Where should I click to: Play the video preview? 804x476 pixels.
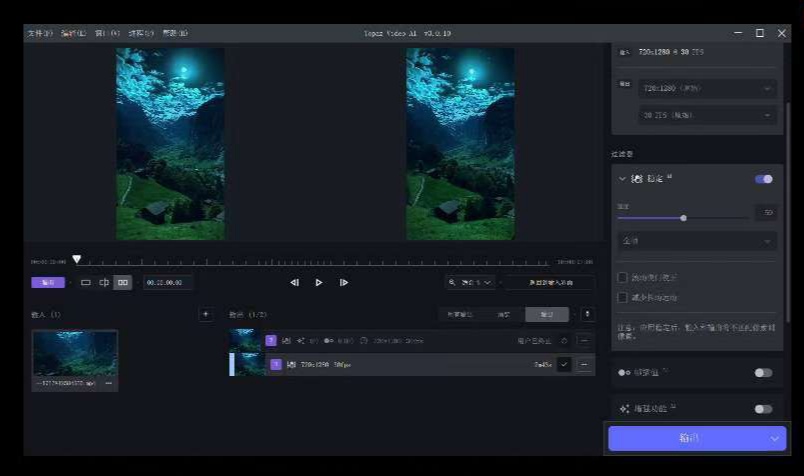(319, 282)
